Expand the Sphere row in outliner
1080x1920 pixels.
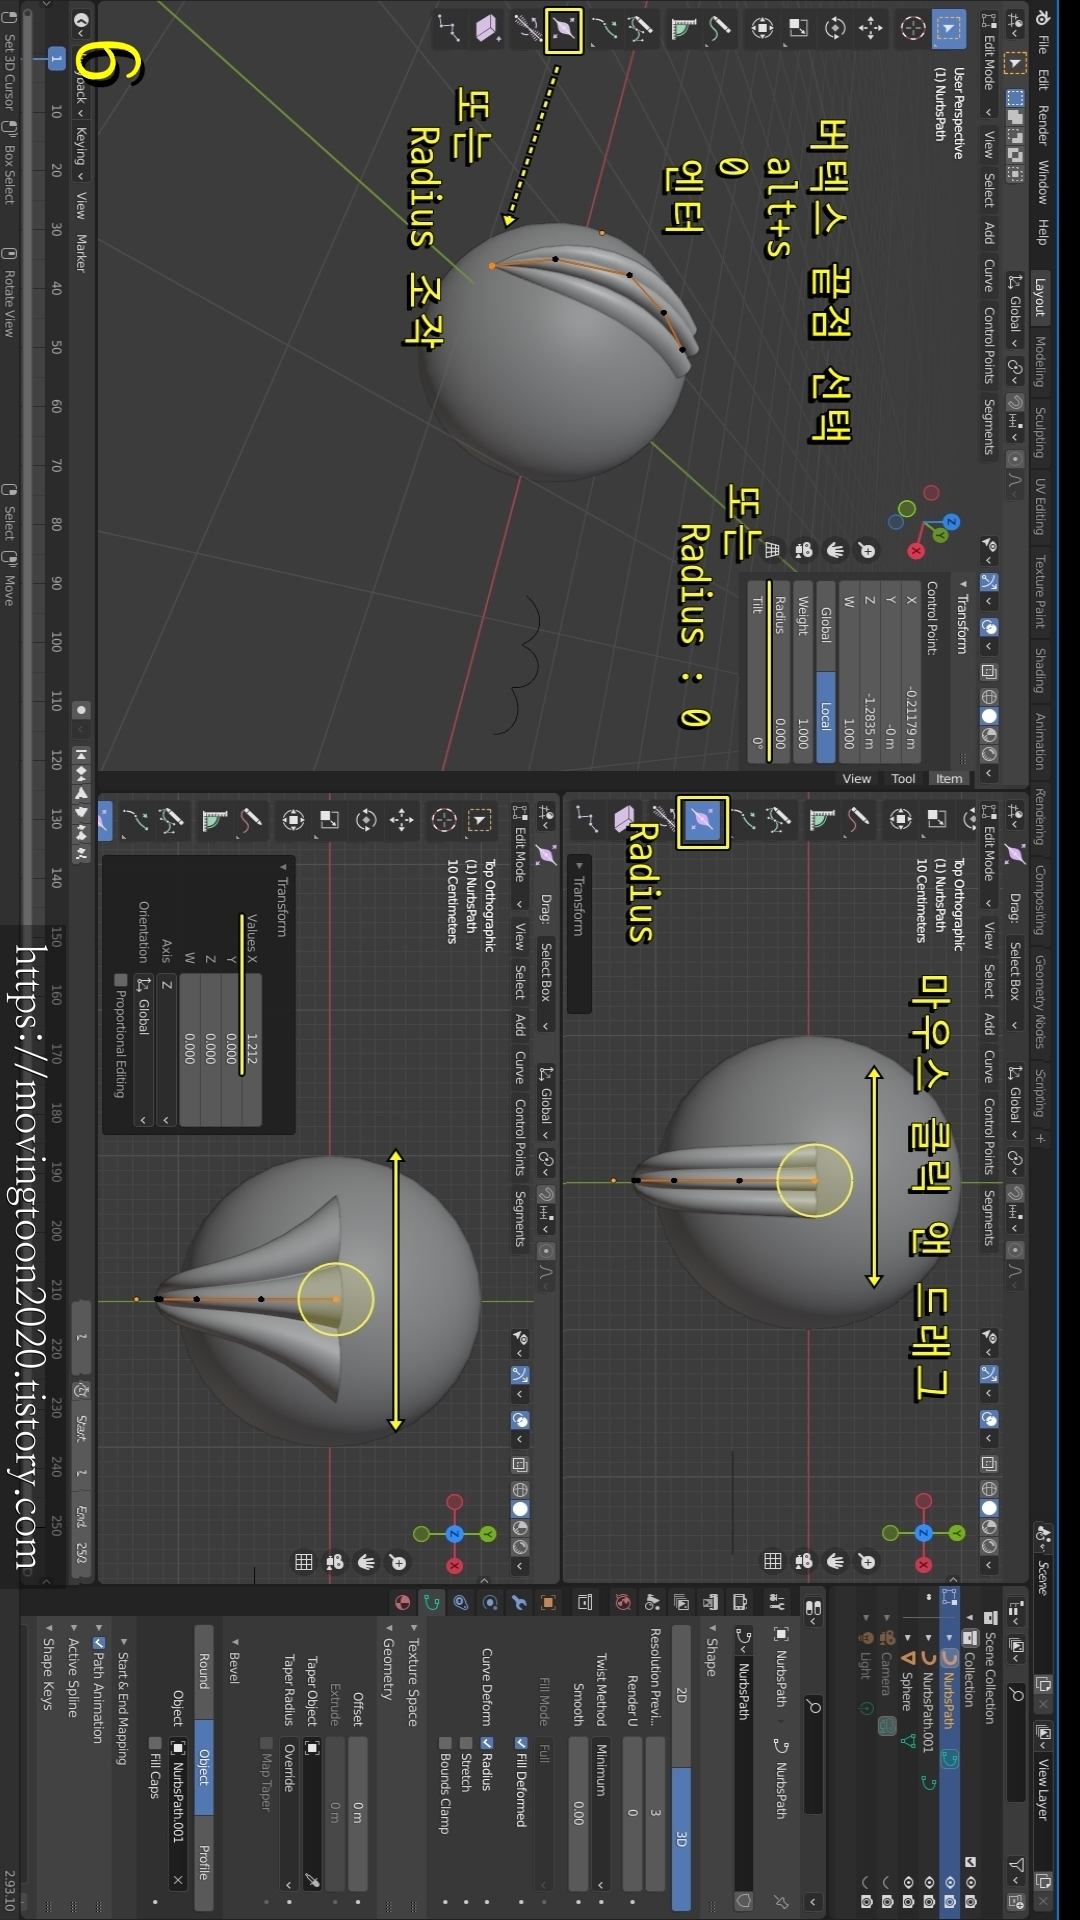click(908, 1639)
